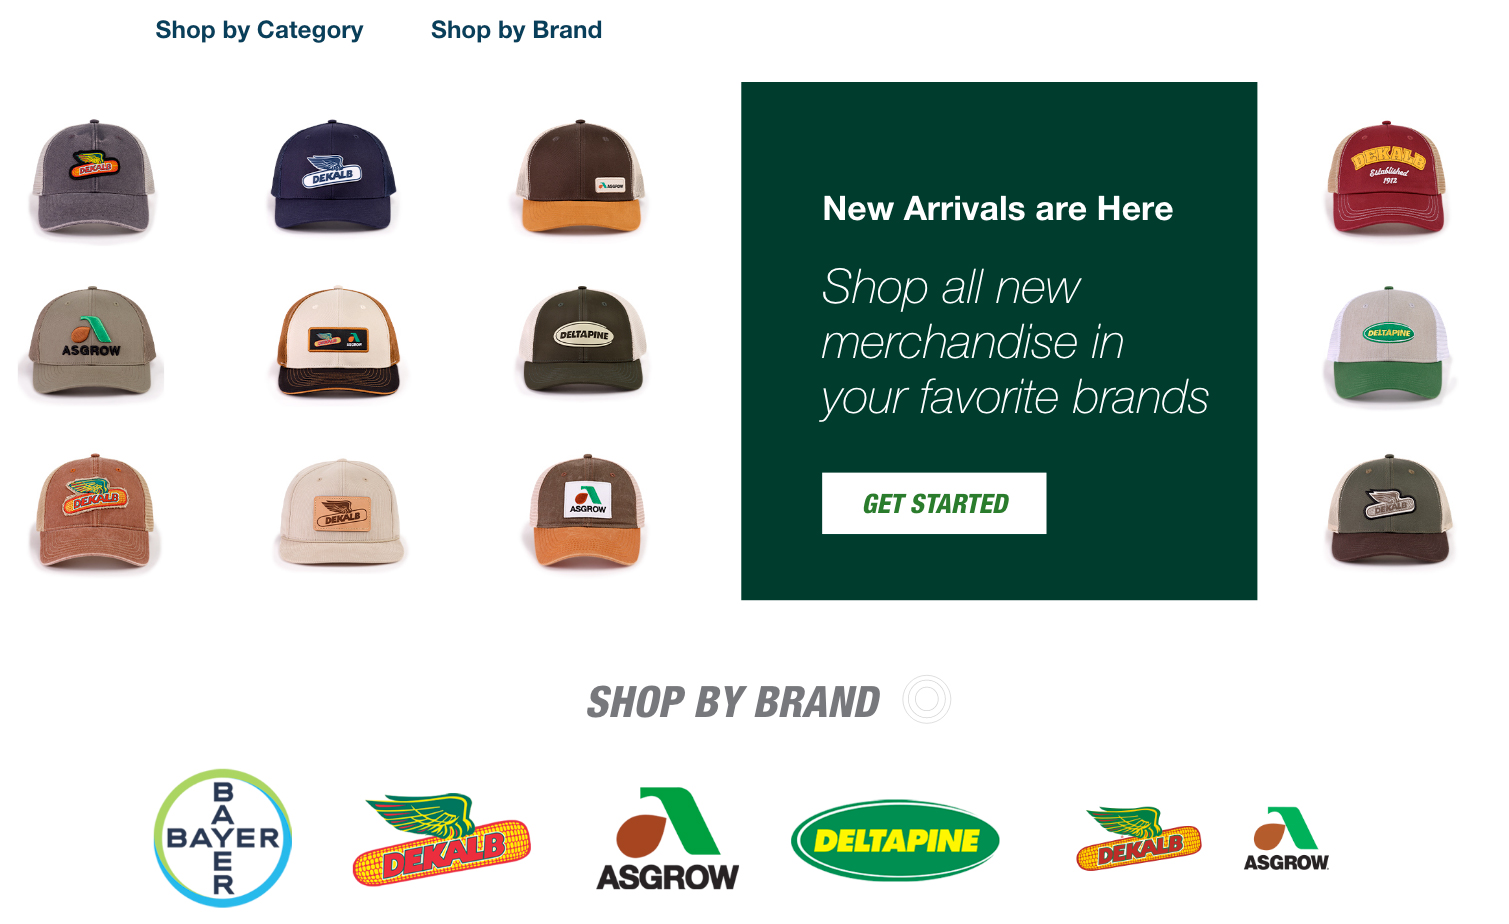Image resolution: width=1509 pixels, height=924 pixels.
Task: Click the GET STARTED button
Action: 934,503
